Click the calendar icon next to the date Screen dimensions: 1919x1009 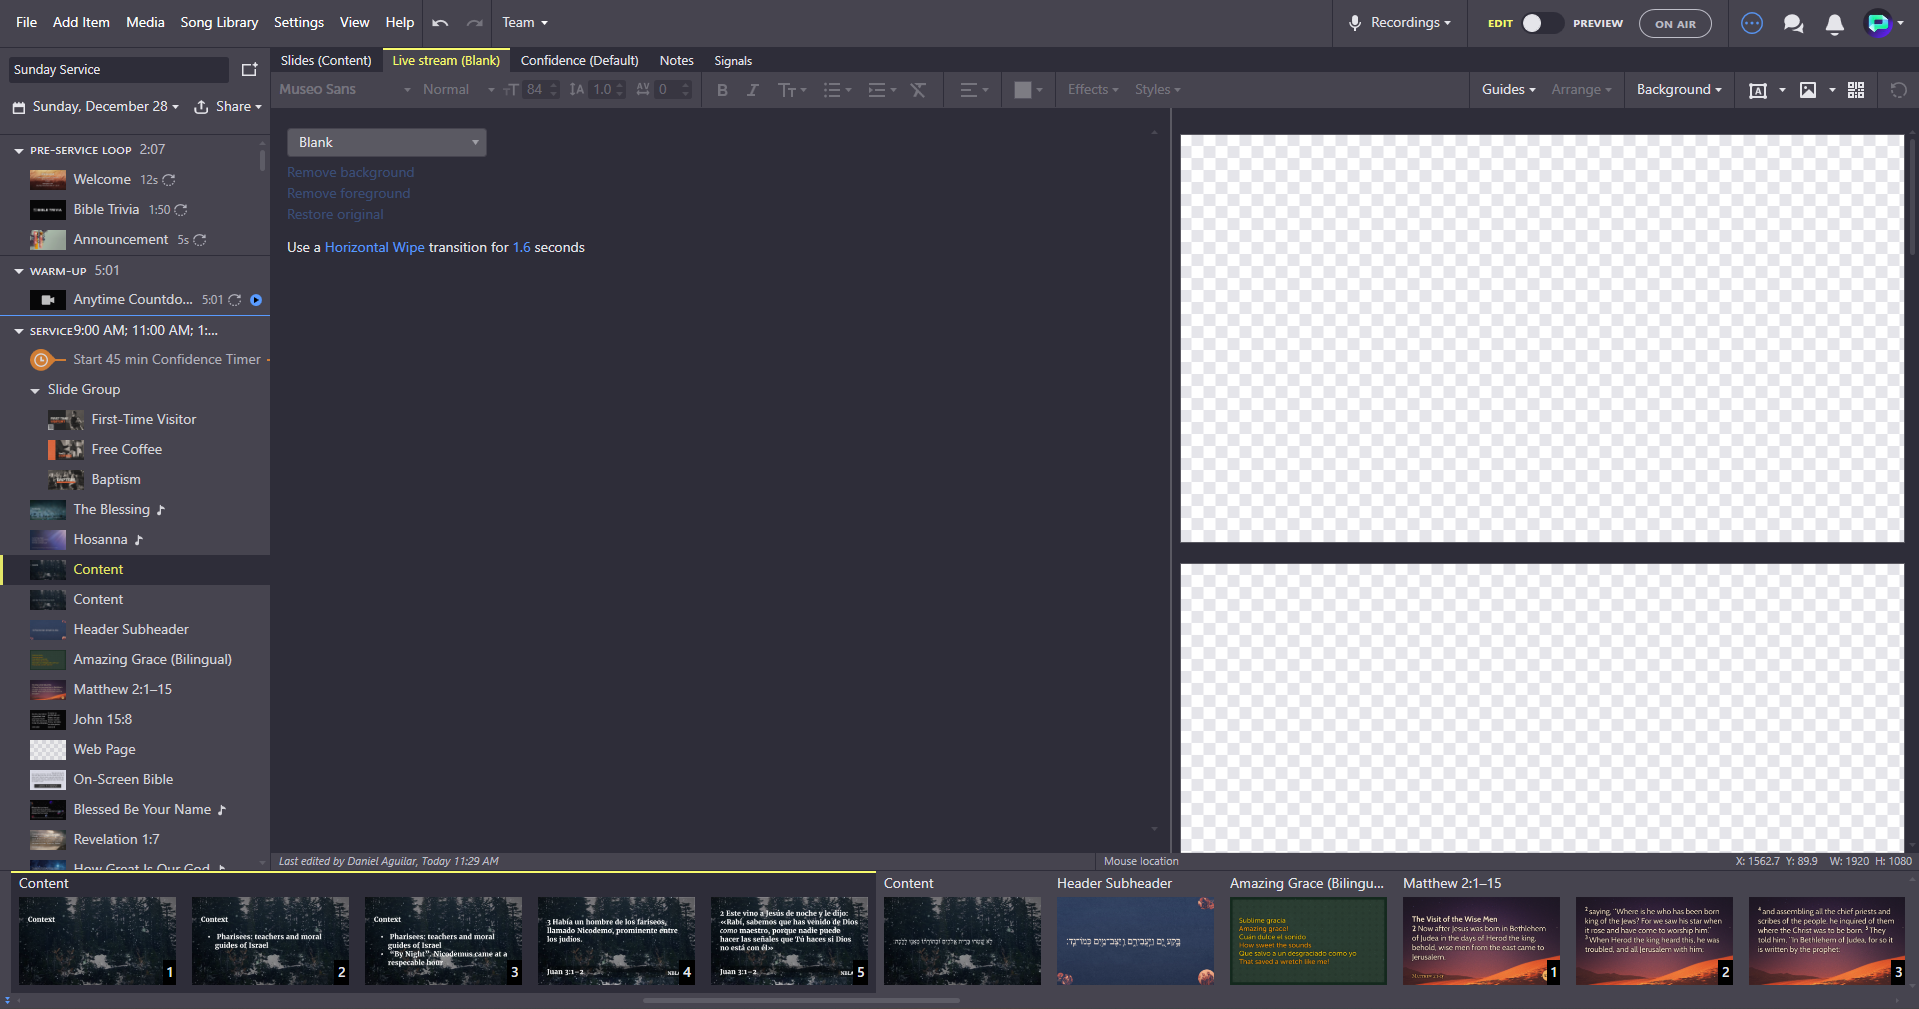[18, 107]
